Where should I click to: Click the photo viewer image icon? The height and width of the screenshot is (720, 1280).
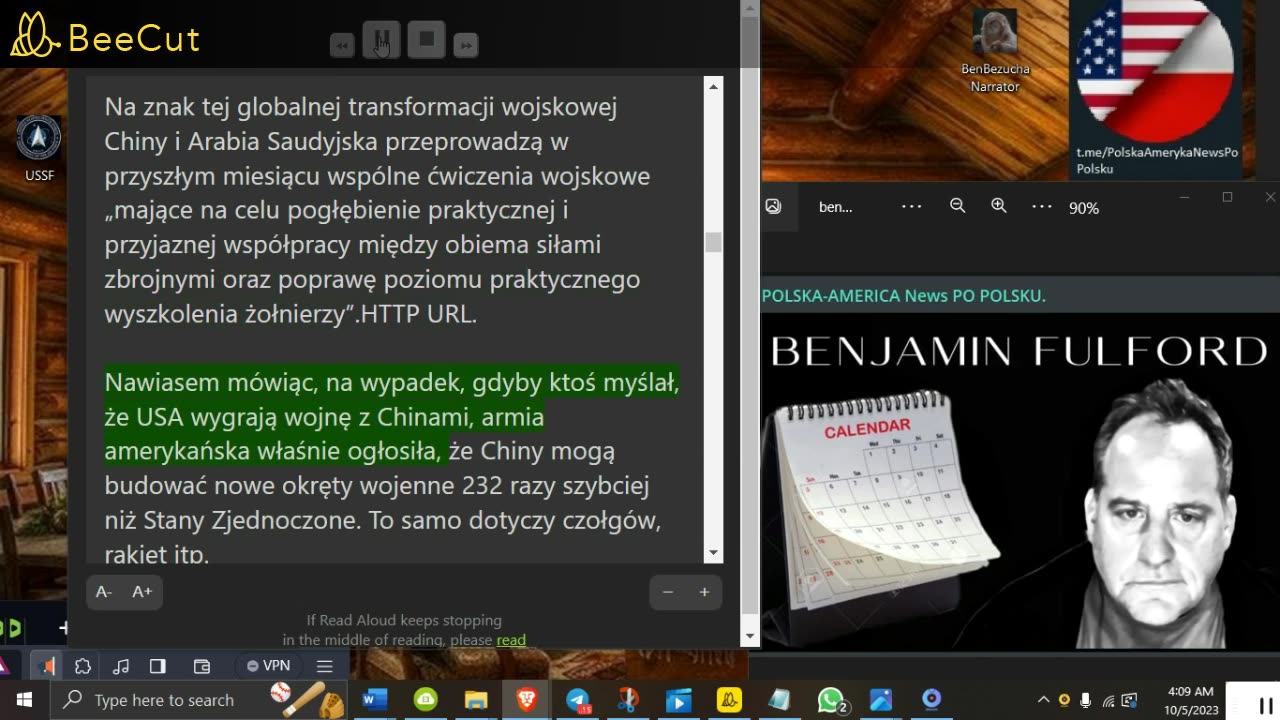(x=773, y=206)
